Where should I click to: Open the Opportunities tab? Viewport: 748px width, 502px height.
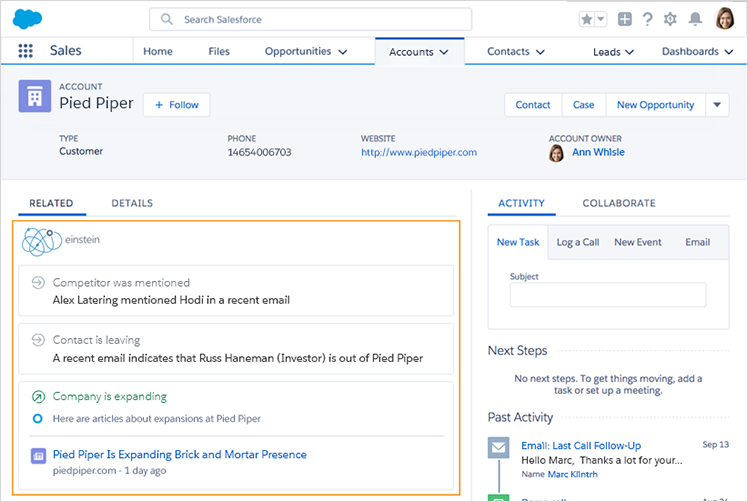(x=298, y=51)
